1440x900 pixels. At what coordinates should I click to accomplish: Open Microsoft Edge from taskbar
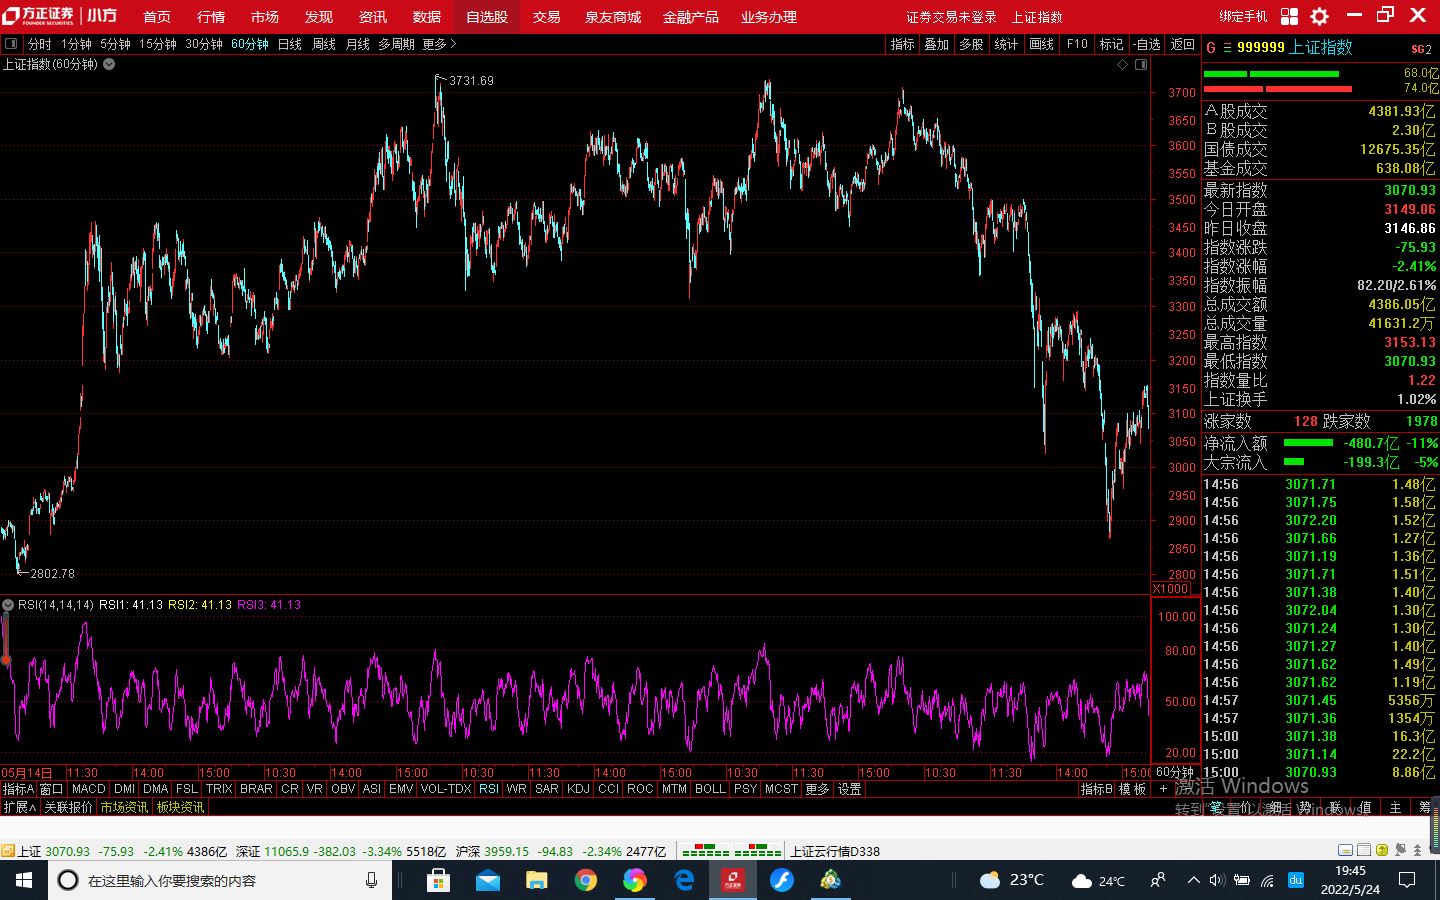pyautogui.click(x=684, y=880)
